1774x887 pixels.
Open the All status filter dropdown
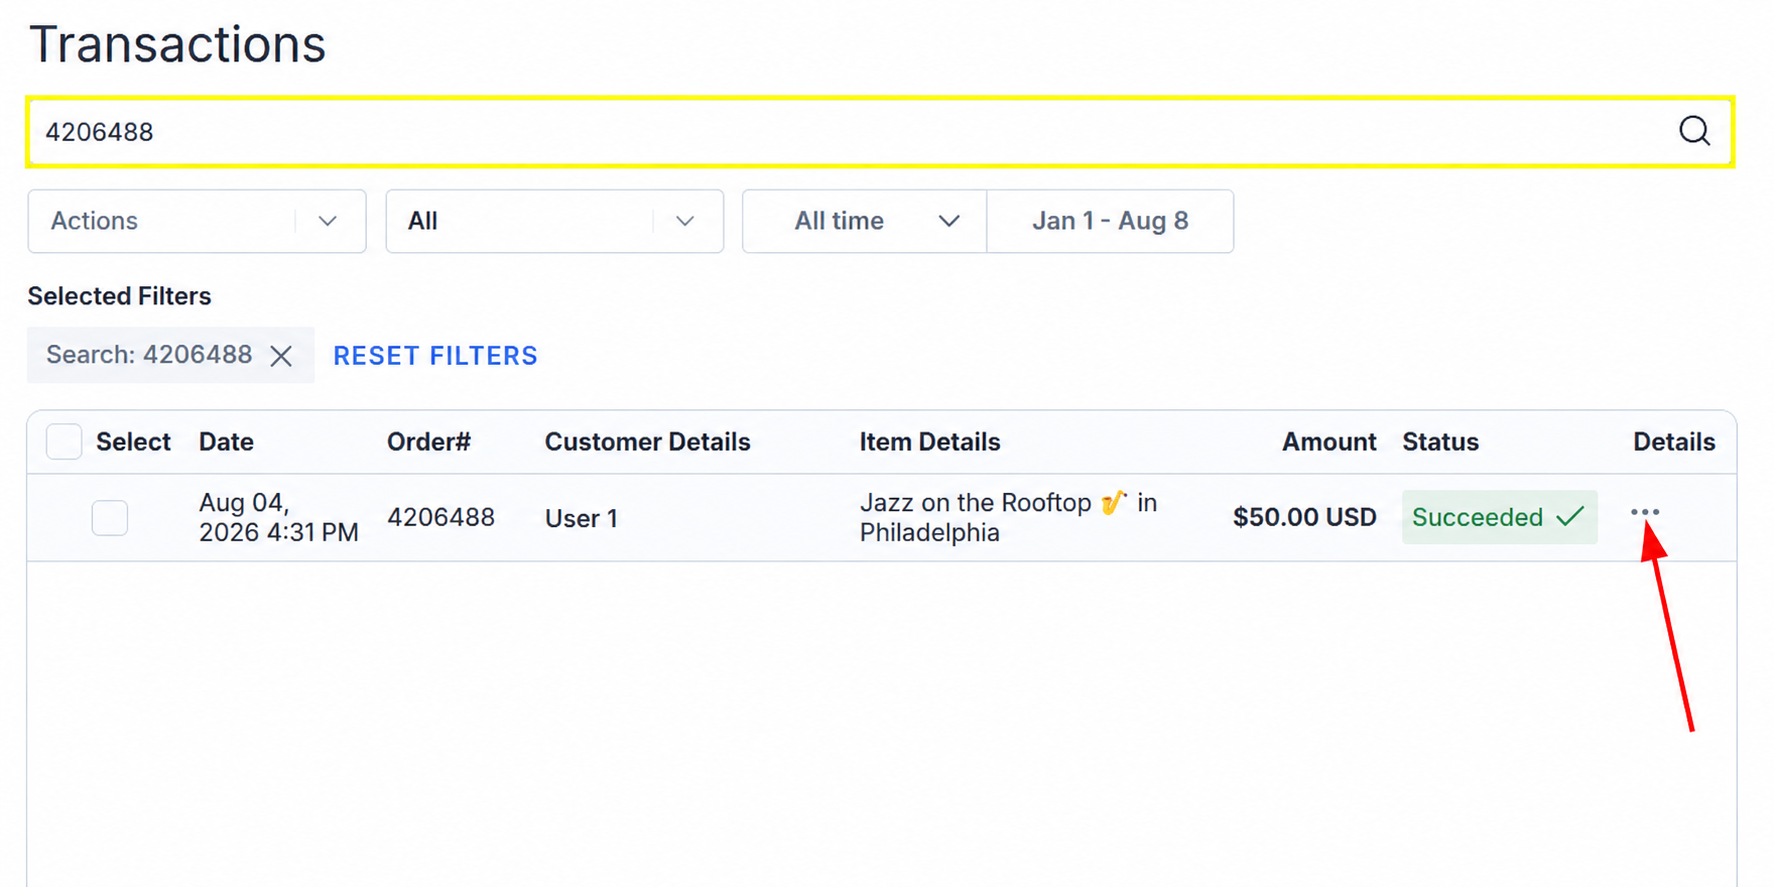[x=555, y=221]
